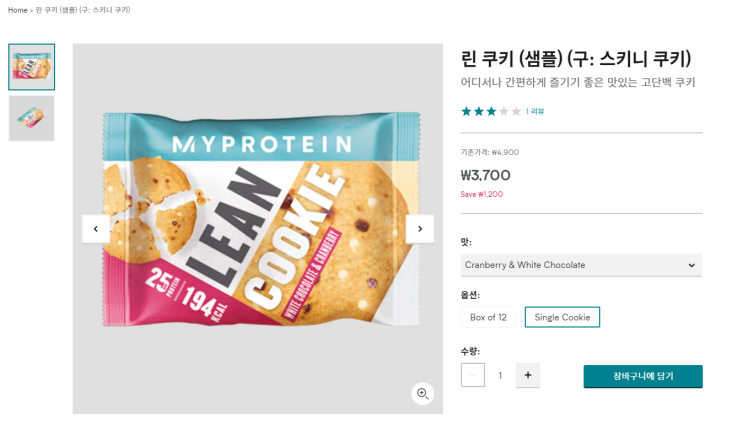The width and height of the screenshot is (743, 429).
Task: Click the next image arrow
Action: tap(420, 229)
